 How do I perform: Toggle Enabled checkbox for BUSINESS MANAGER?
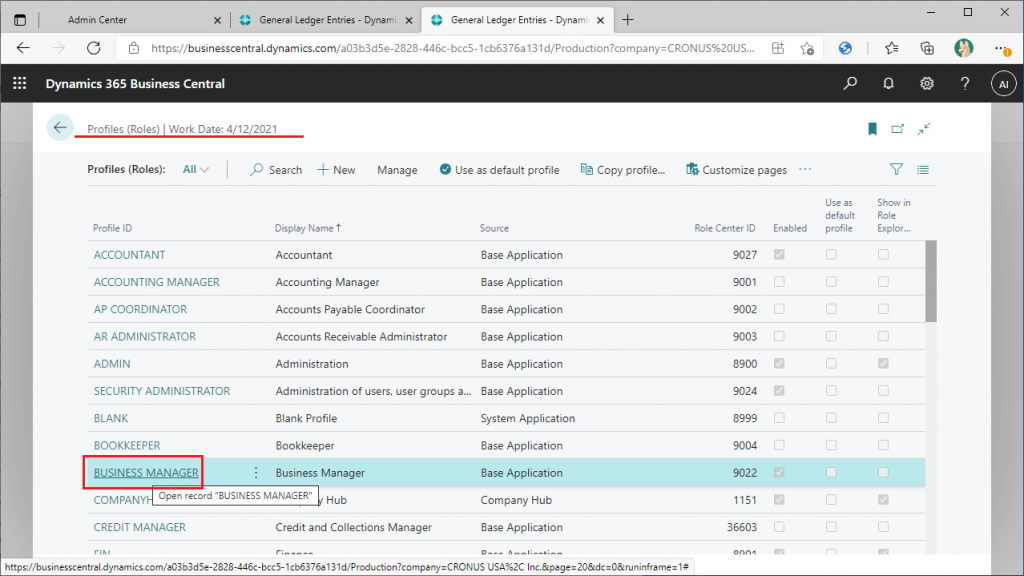779,472
